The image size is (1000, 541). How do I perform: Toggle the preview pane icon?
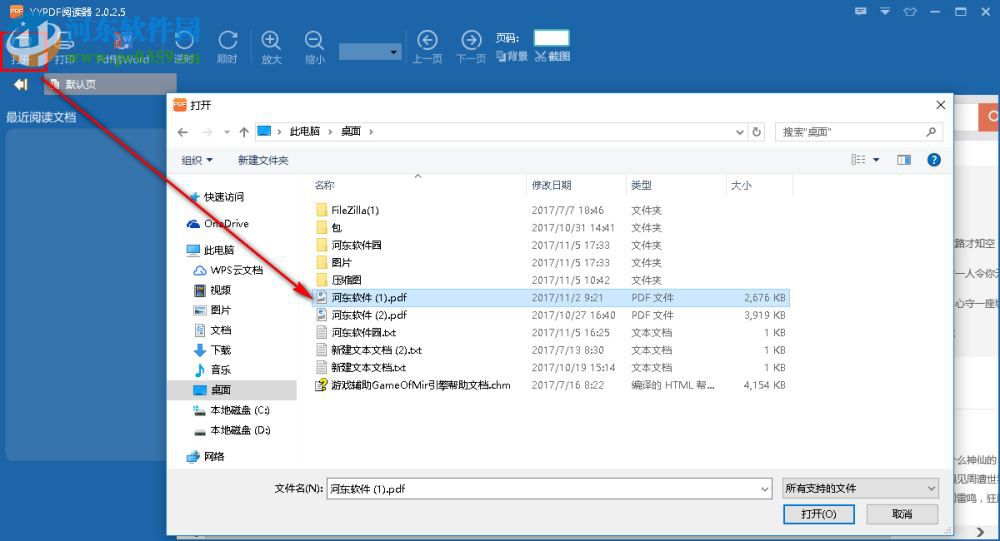pyautogui.click(x=904, y=159)
